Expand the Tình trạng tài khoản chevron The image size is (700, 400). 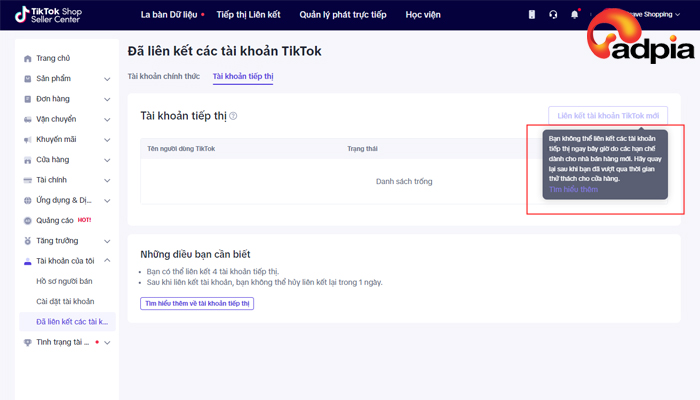point(107,342)
